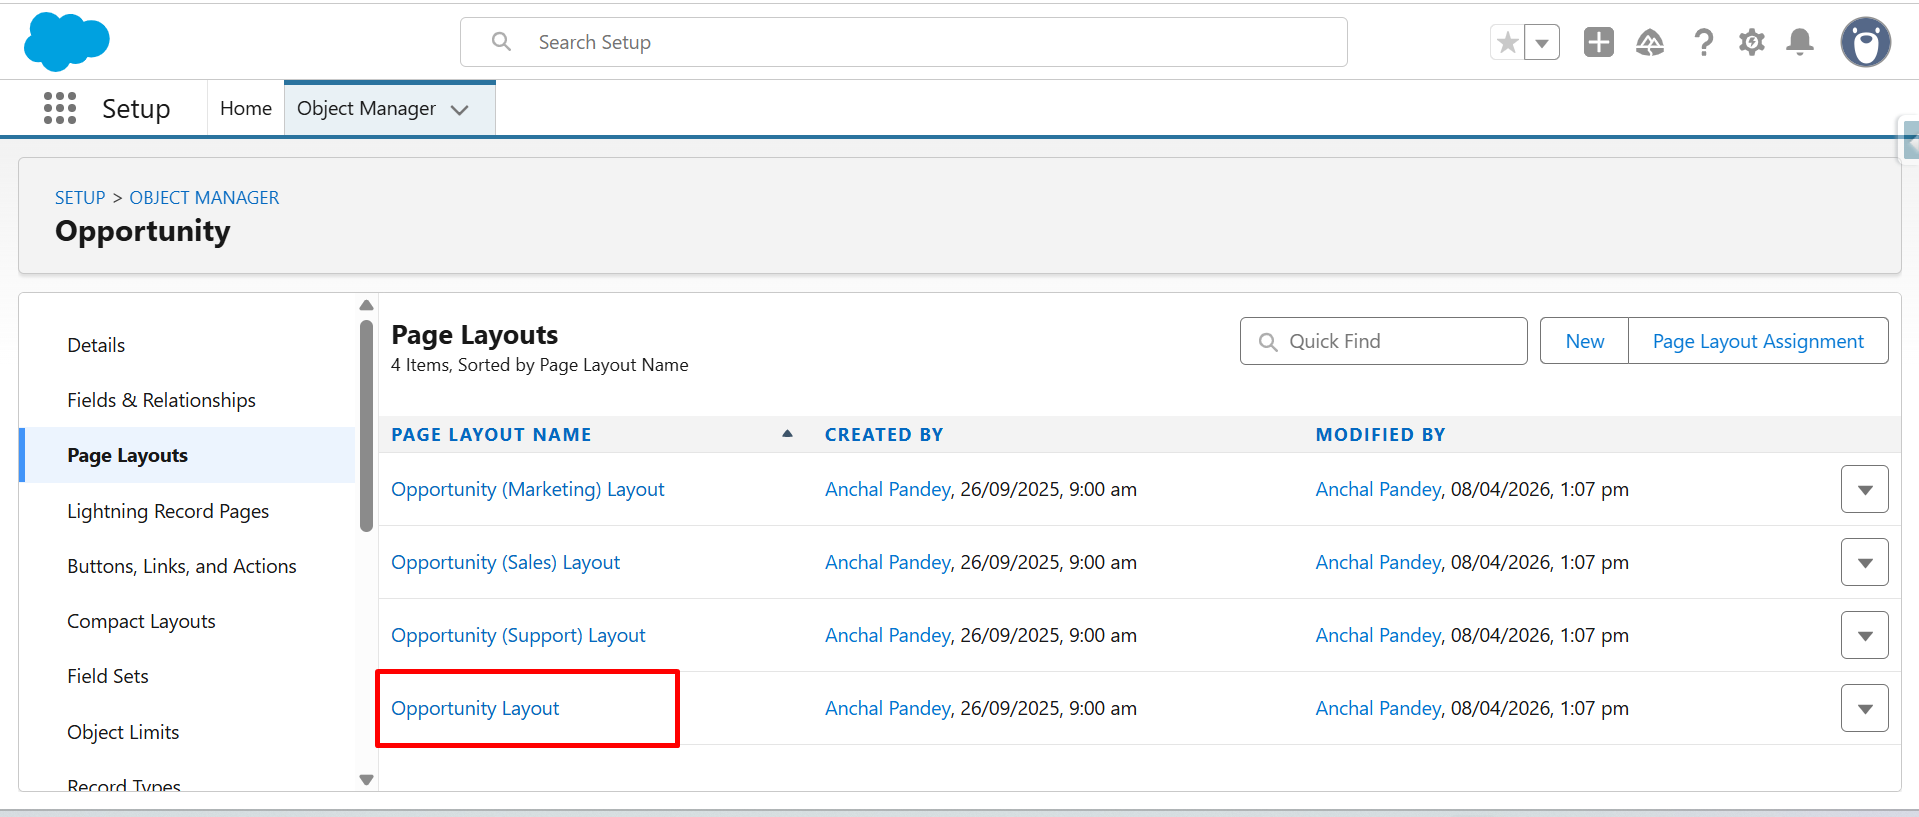Click the Favorites star icon
1919x817 pixels.
coord(1507,42)
